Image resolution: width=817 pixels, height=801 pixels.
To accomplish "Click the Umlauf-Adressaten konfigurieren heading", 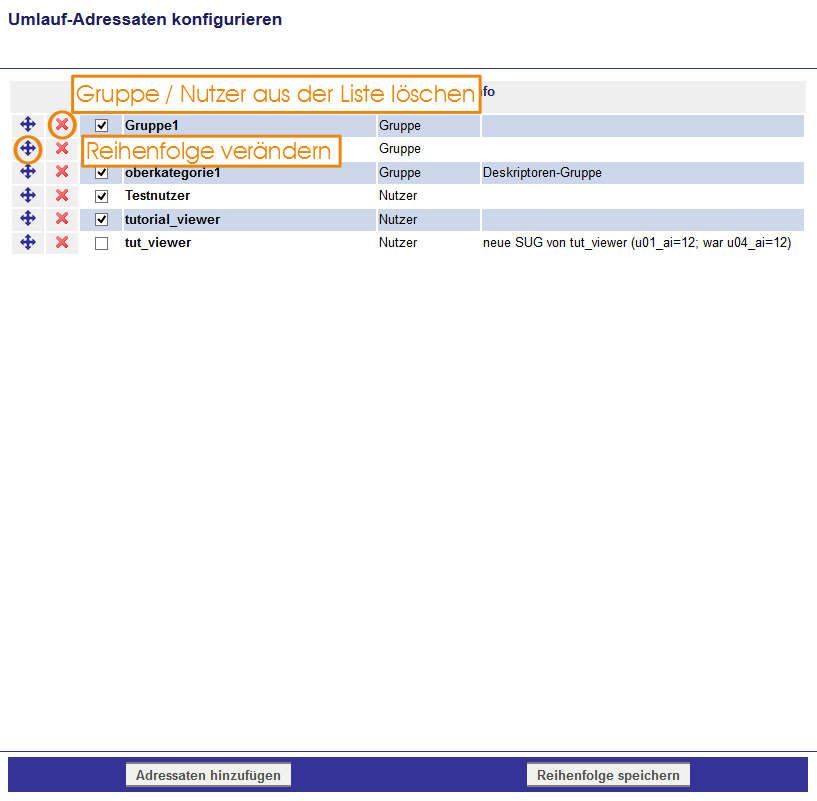I will click(145, 19).
